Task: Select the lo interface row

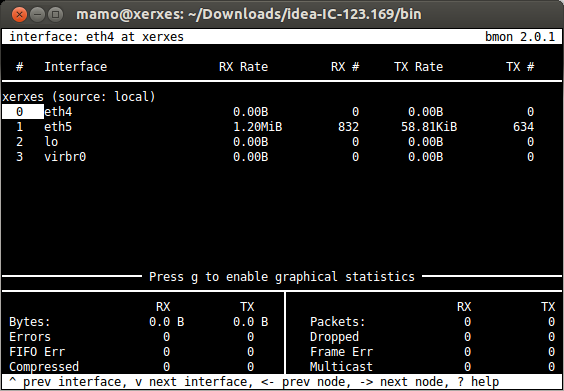Action: [282, 142]
